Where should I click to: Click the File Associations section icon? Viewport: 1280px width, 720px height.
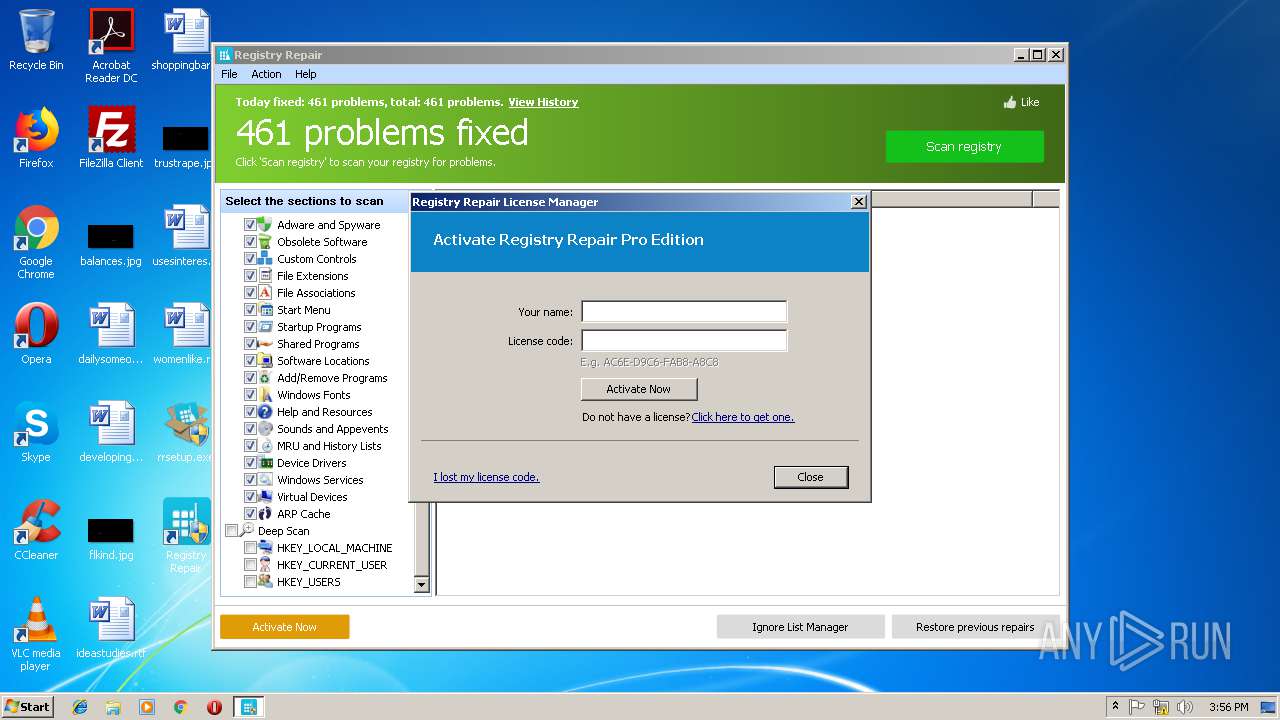[265, 293]
